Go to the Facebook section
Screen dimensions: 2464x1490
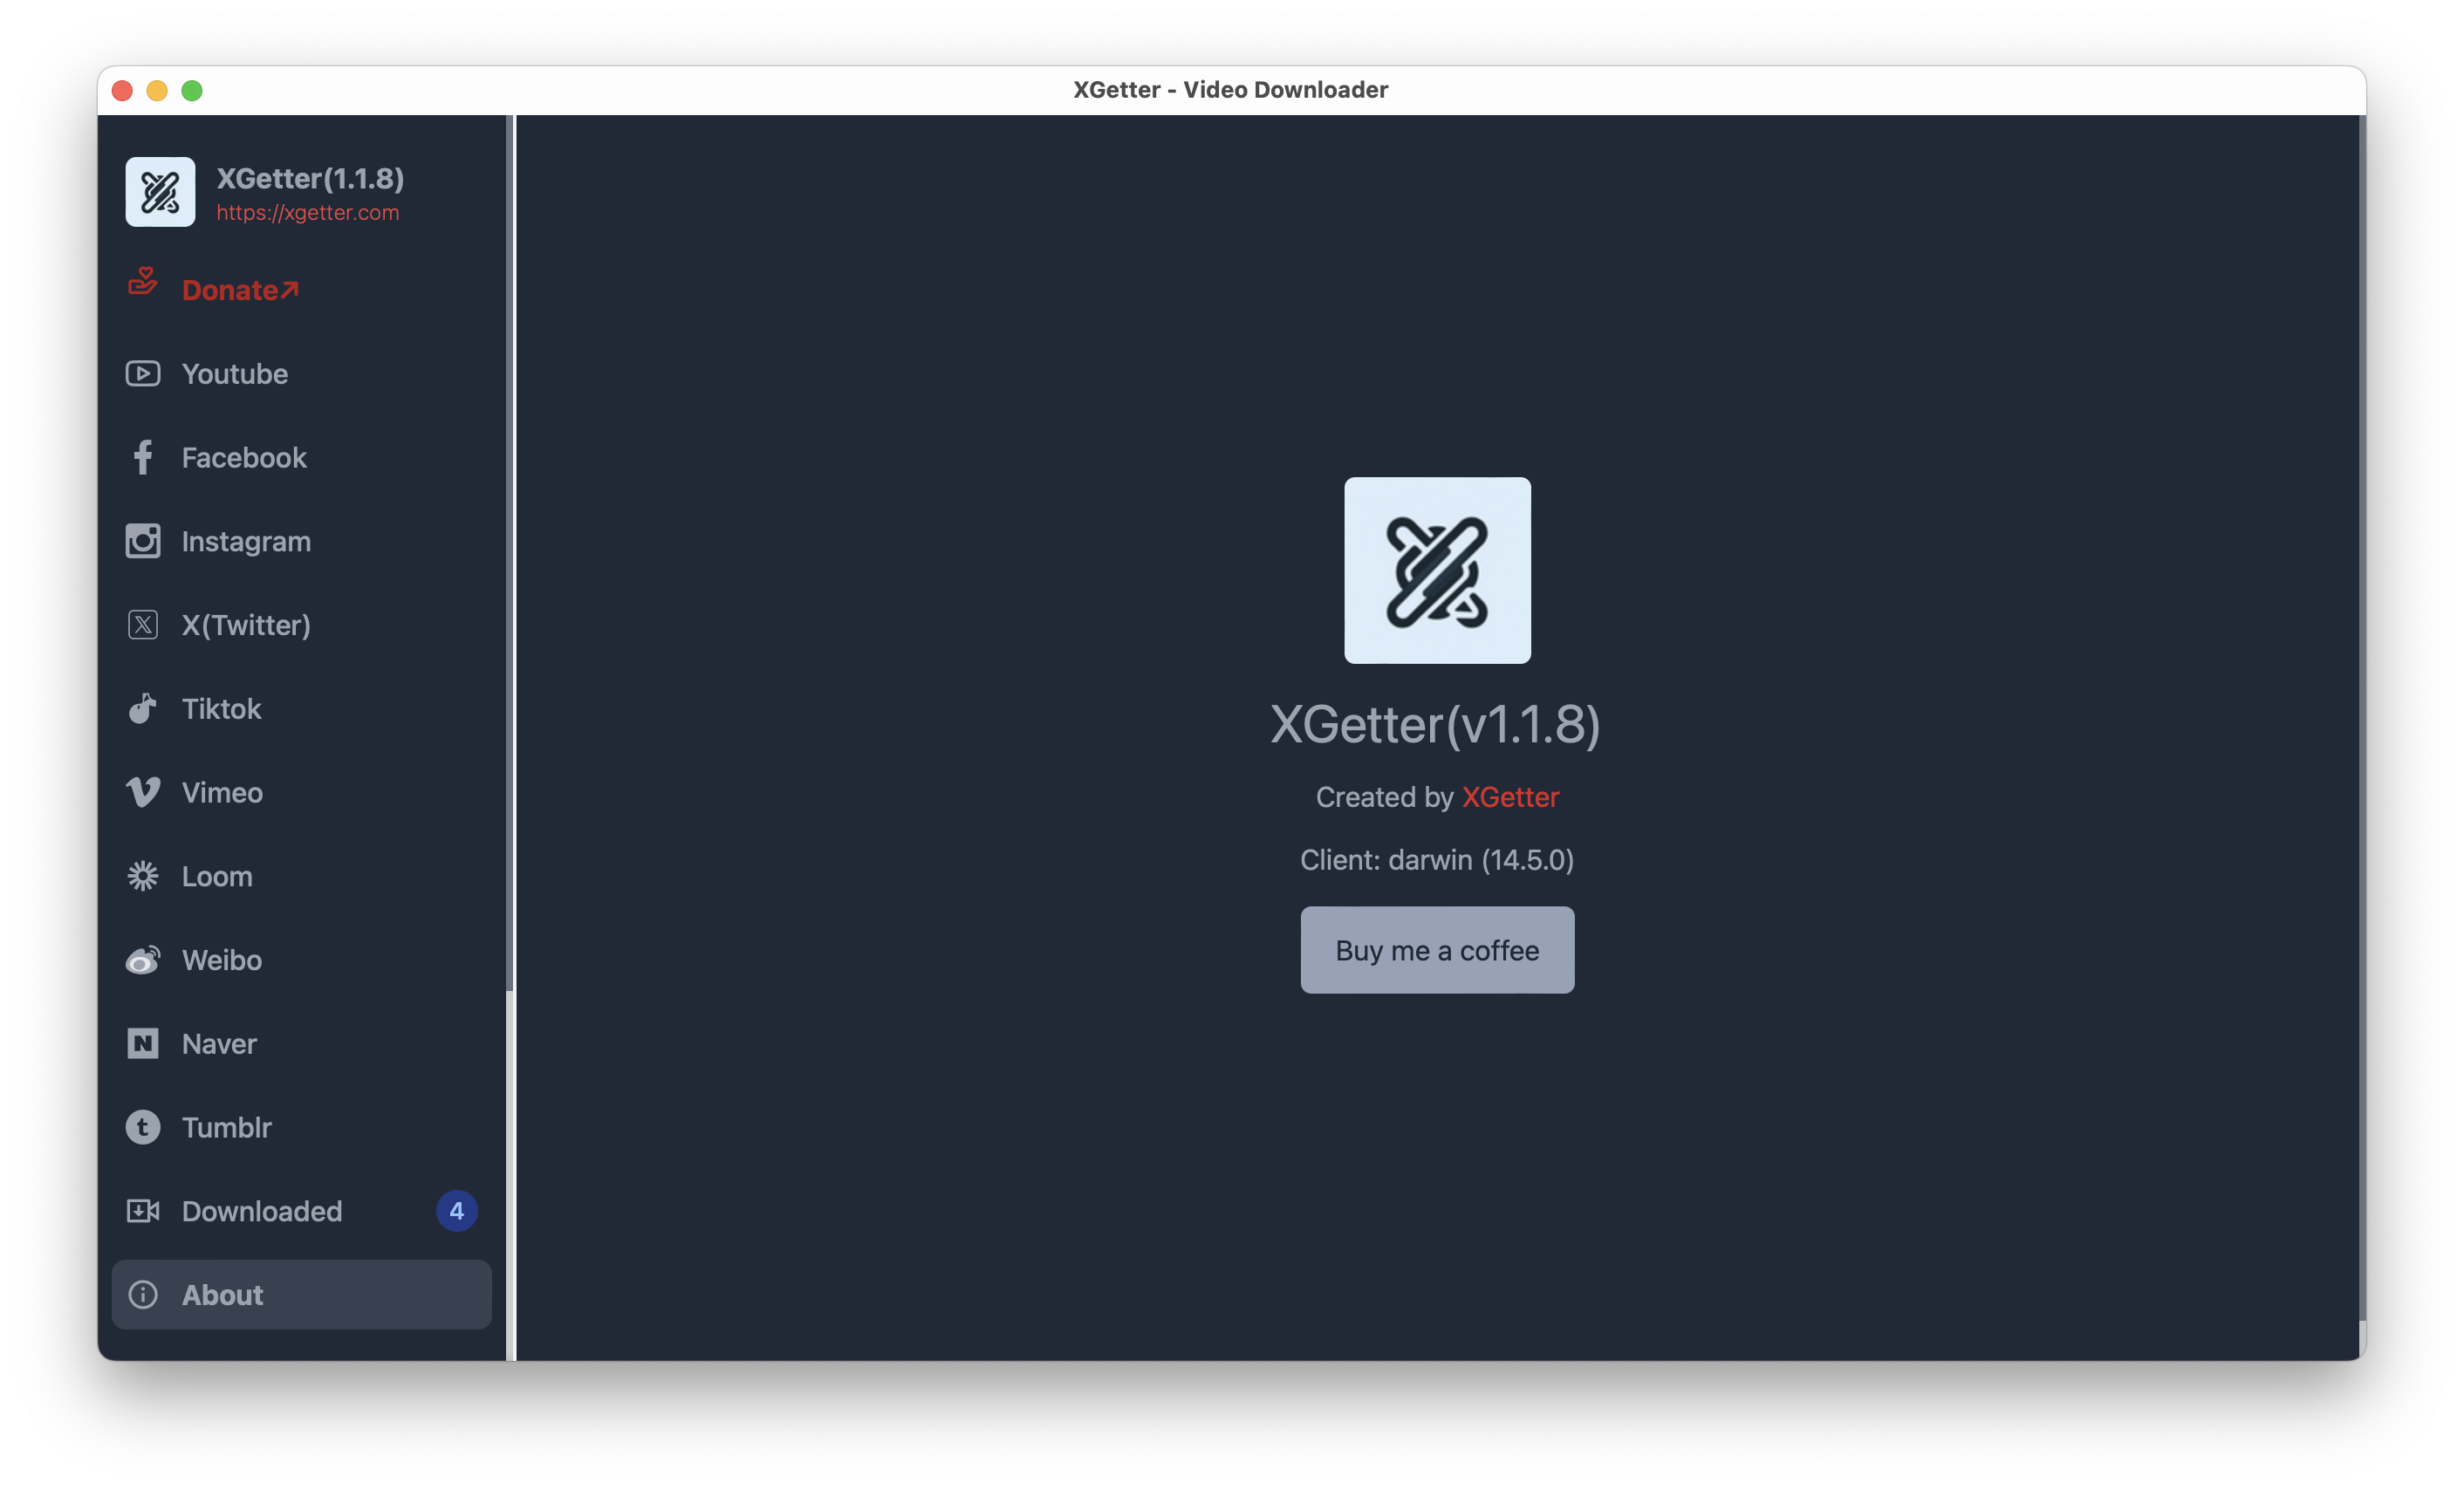pos(302,458)
